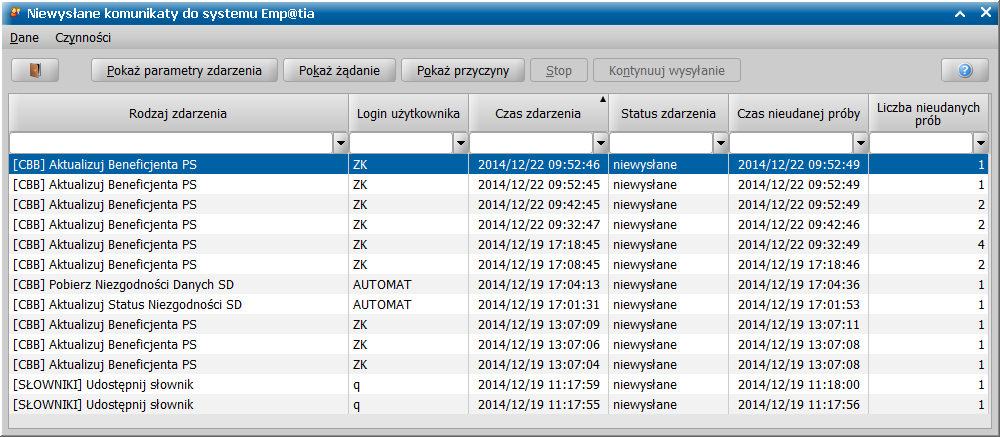Sort by Status zdarzenia column header
Image resolution: width=1000 pixels, height=437 pixels.
point(668,114)
